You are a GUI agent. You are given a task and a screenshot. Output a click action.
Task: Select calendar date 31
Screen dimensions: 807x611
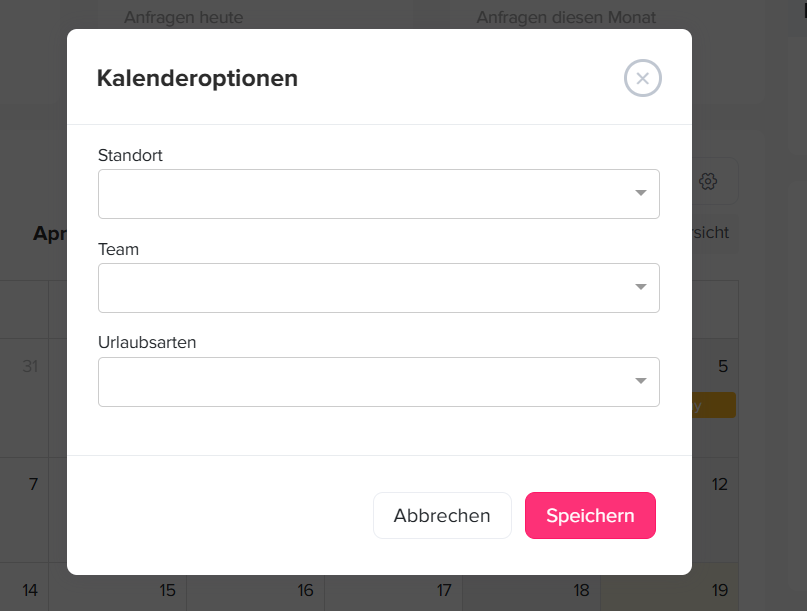click(30, 366)
